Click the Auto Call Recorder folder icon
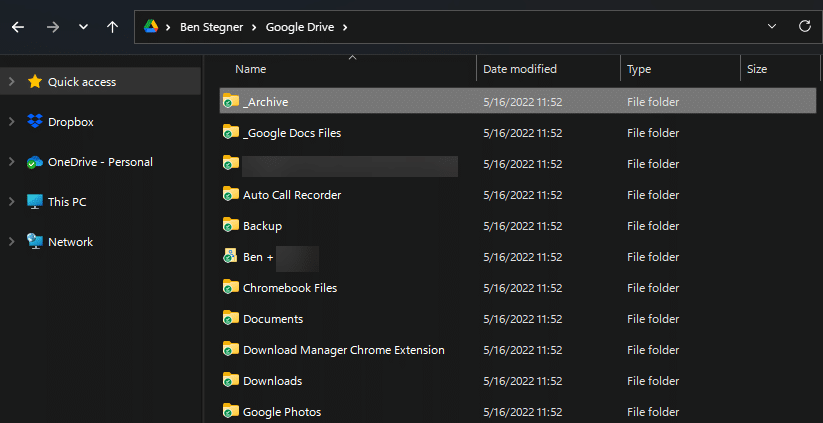The height and width of the screenshot is (423, 823). point(230,193)
